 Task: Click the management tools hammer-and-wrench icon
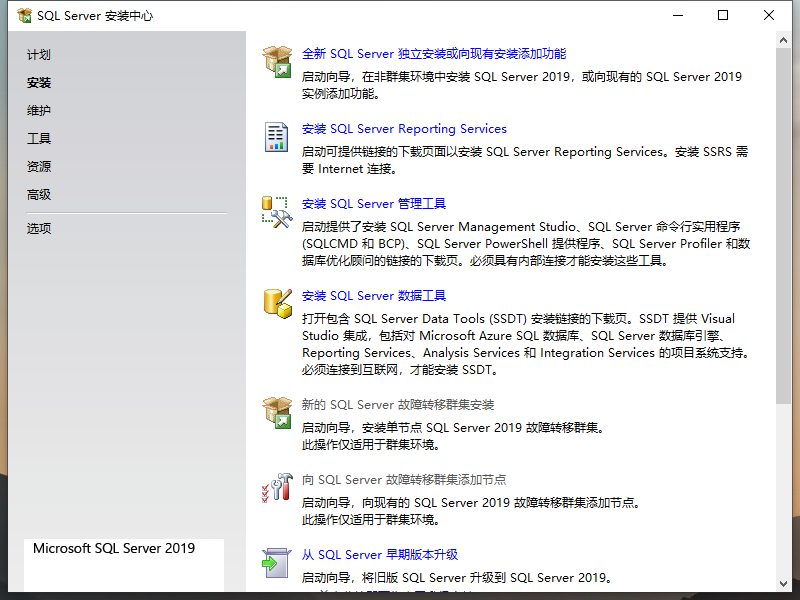point(277,212)
